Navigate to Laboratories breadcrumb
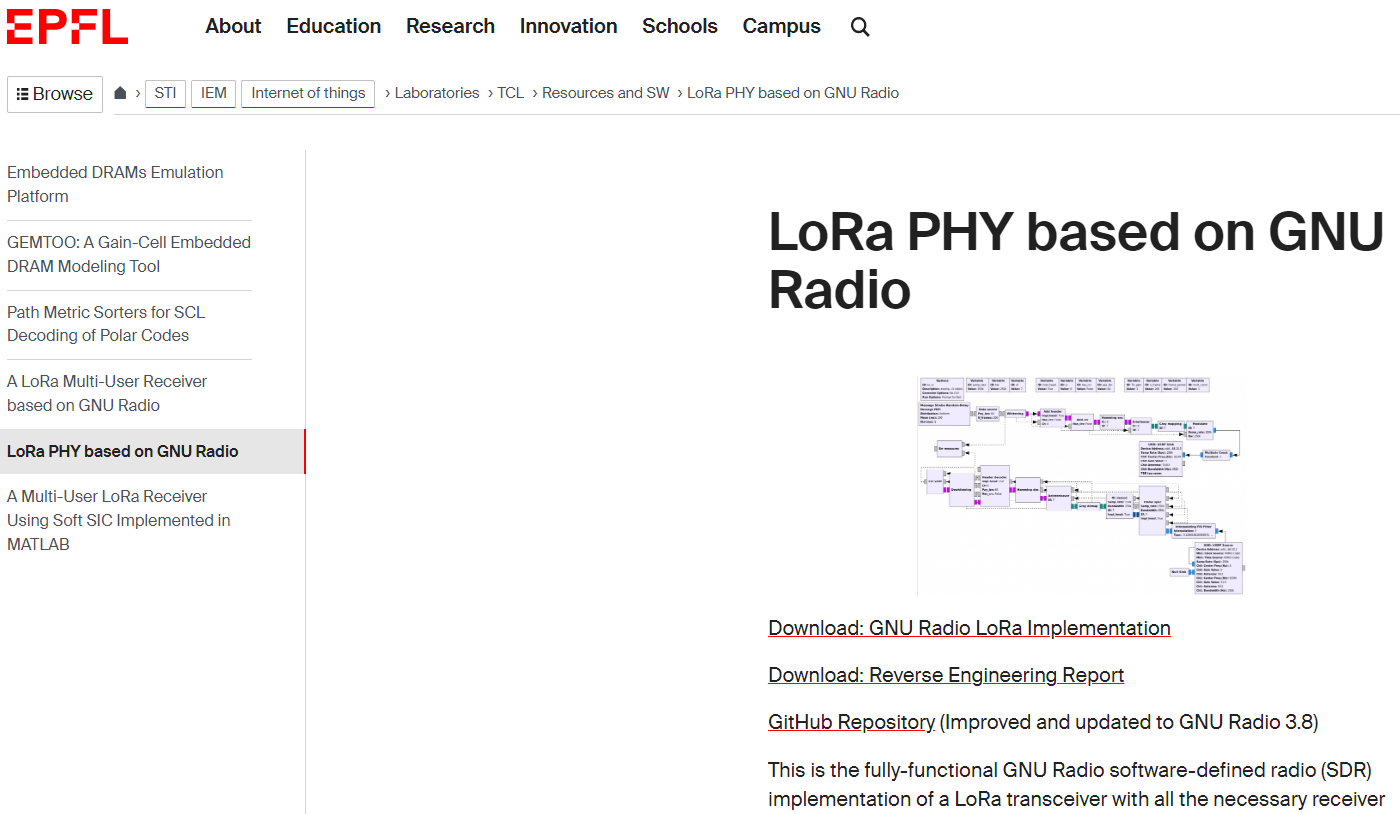1400x814 pixels. [437, 93]
